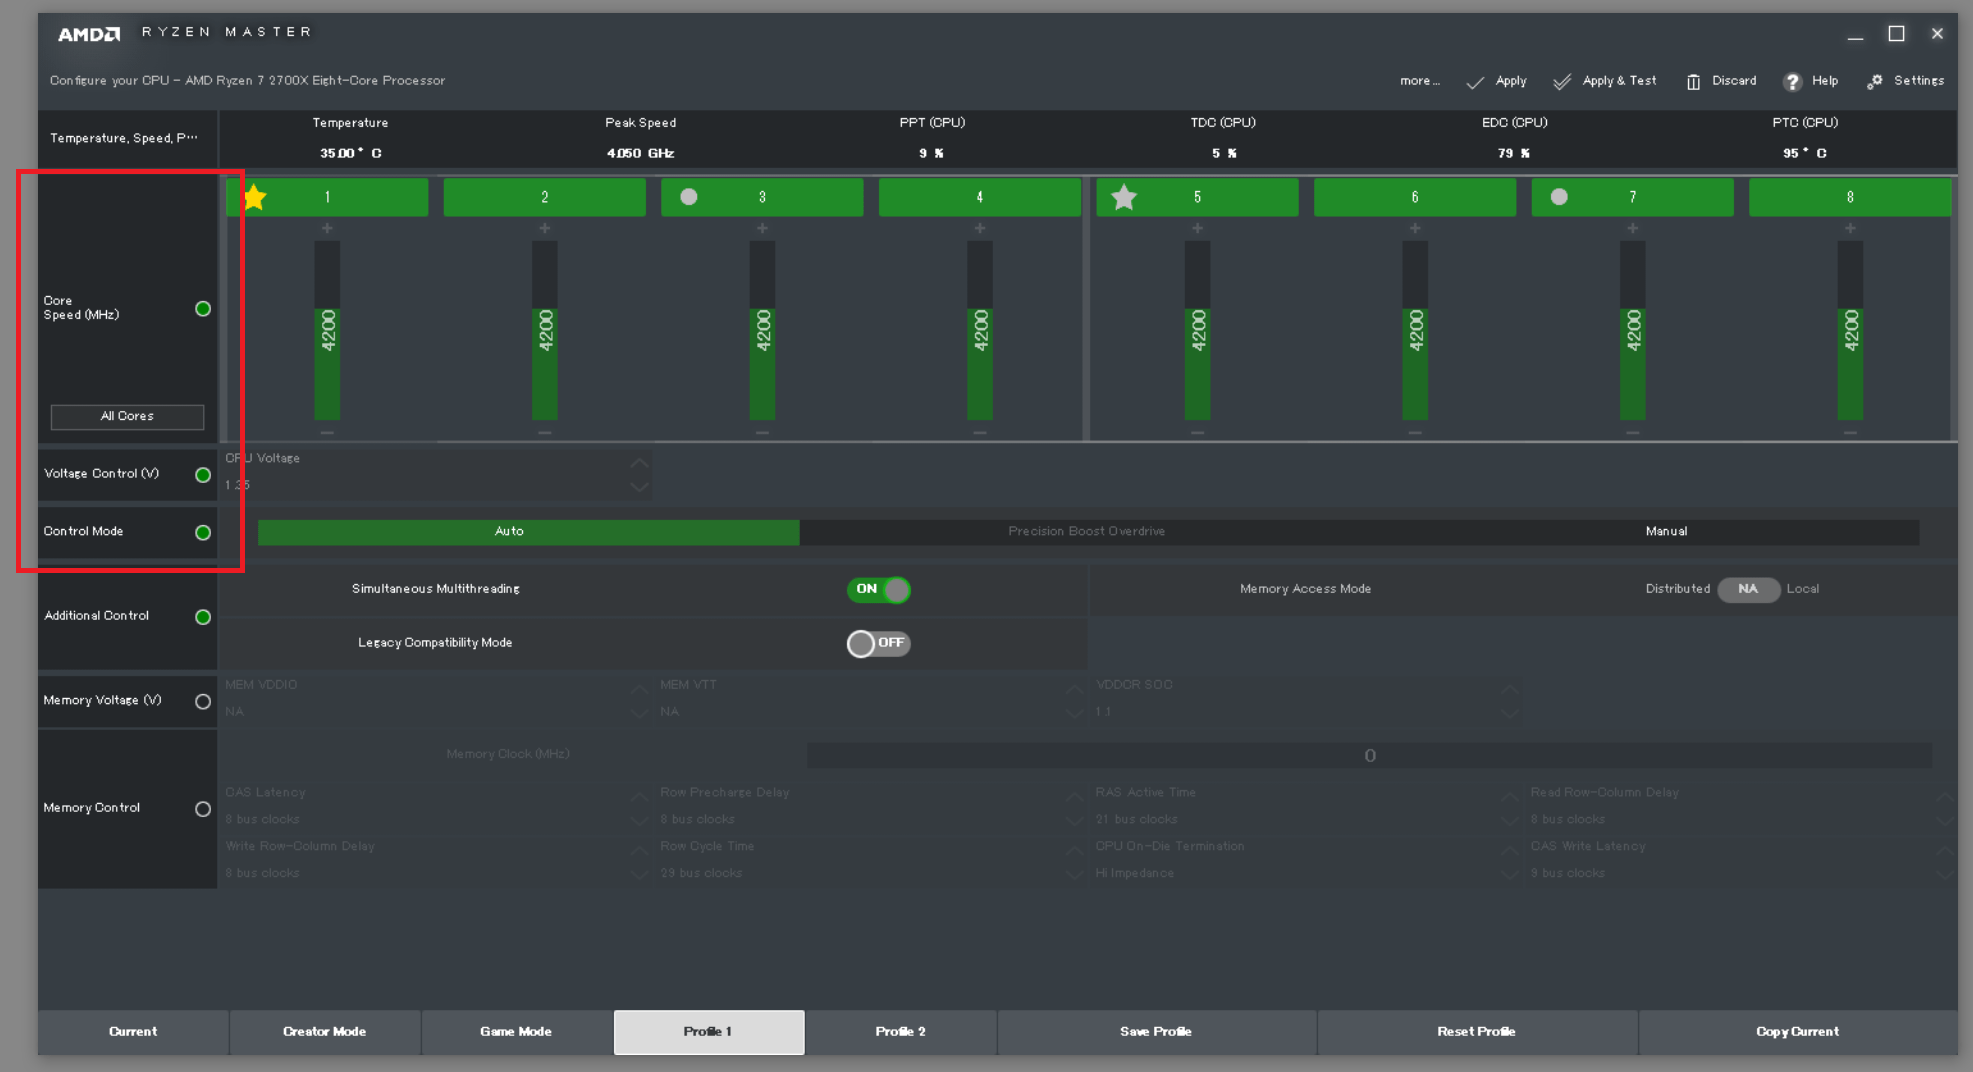Turn off Simultaneous Multithreading switch
1973x1072 pixels.
879,590
